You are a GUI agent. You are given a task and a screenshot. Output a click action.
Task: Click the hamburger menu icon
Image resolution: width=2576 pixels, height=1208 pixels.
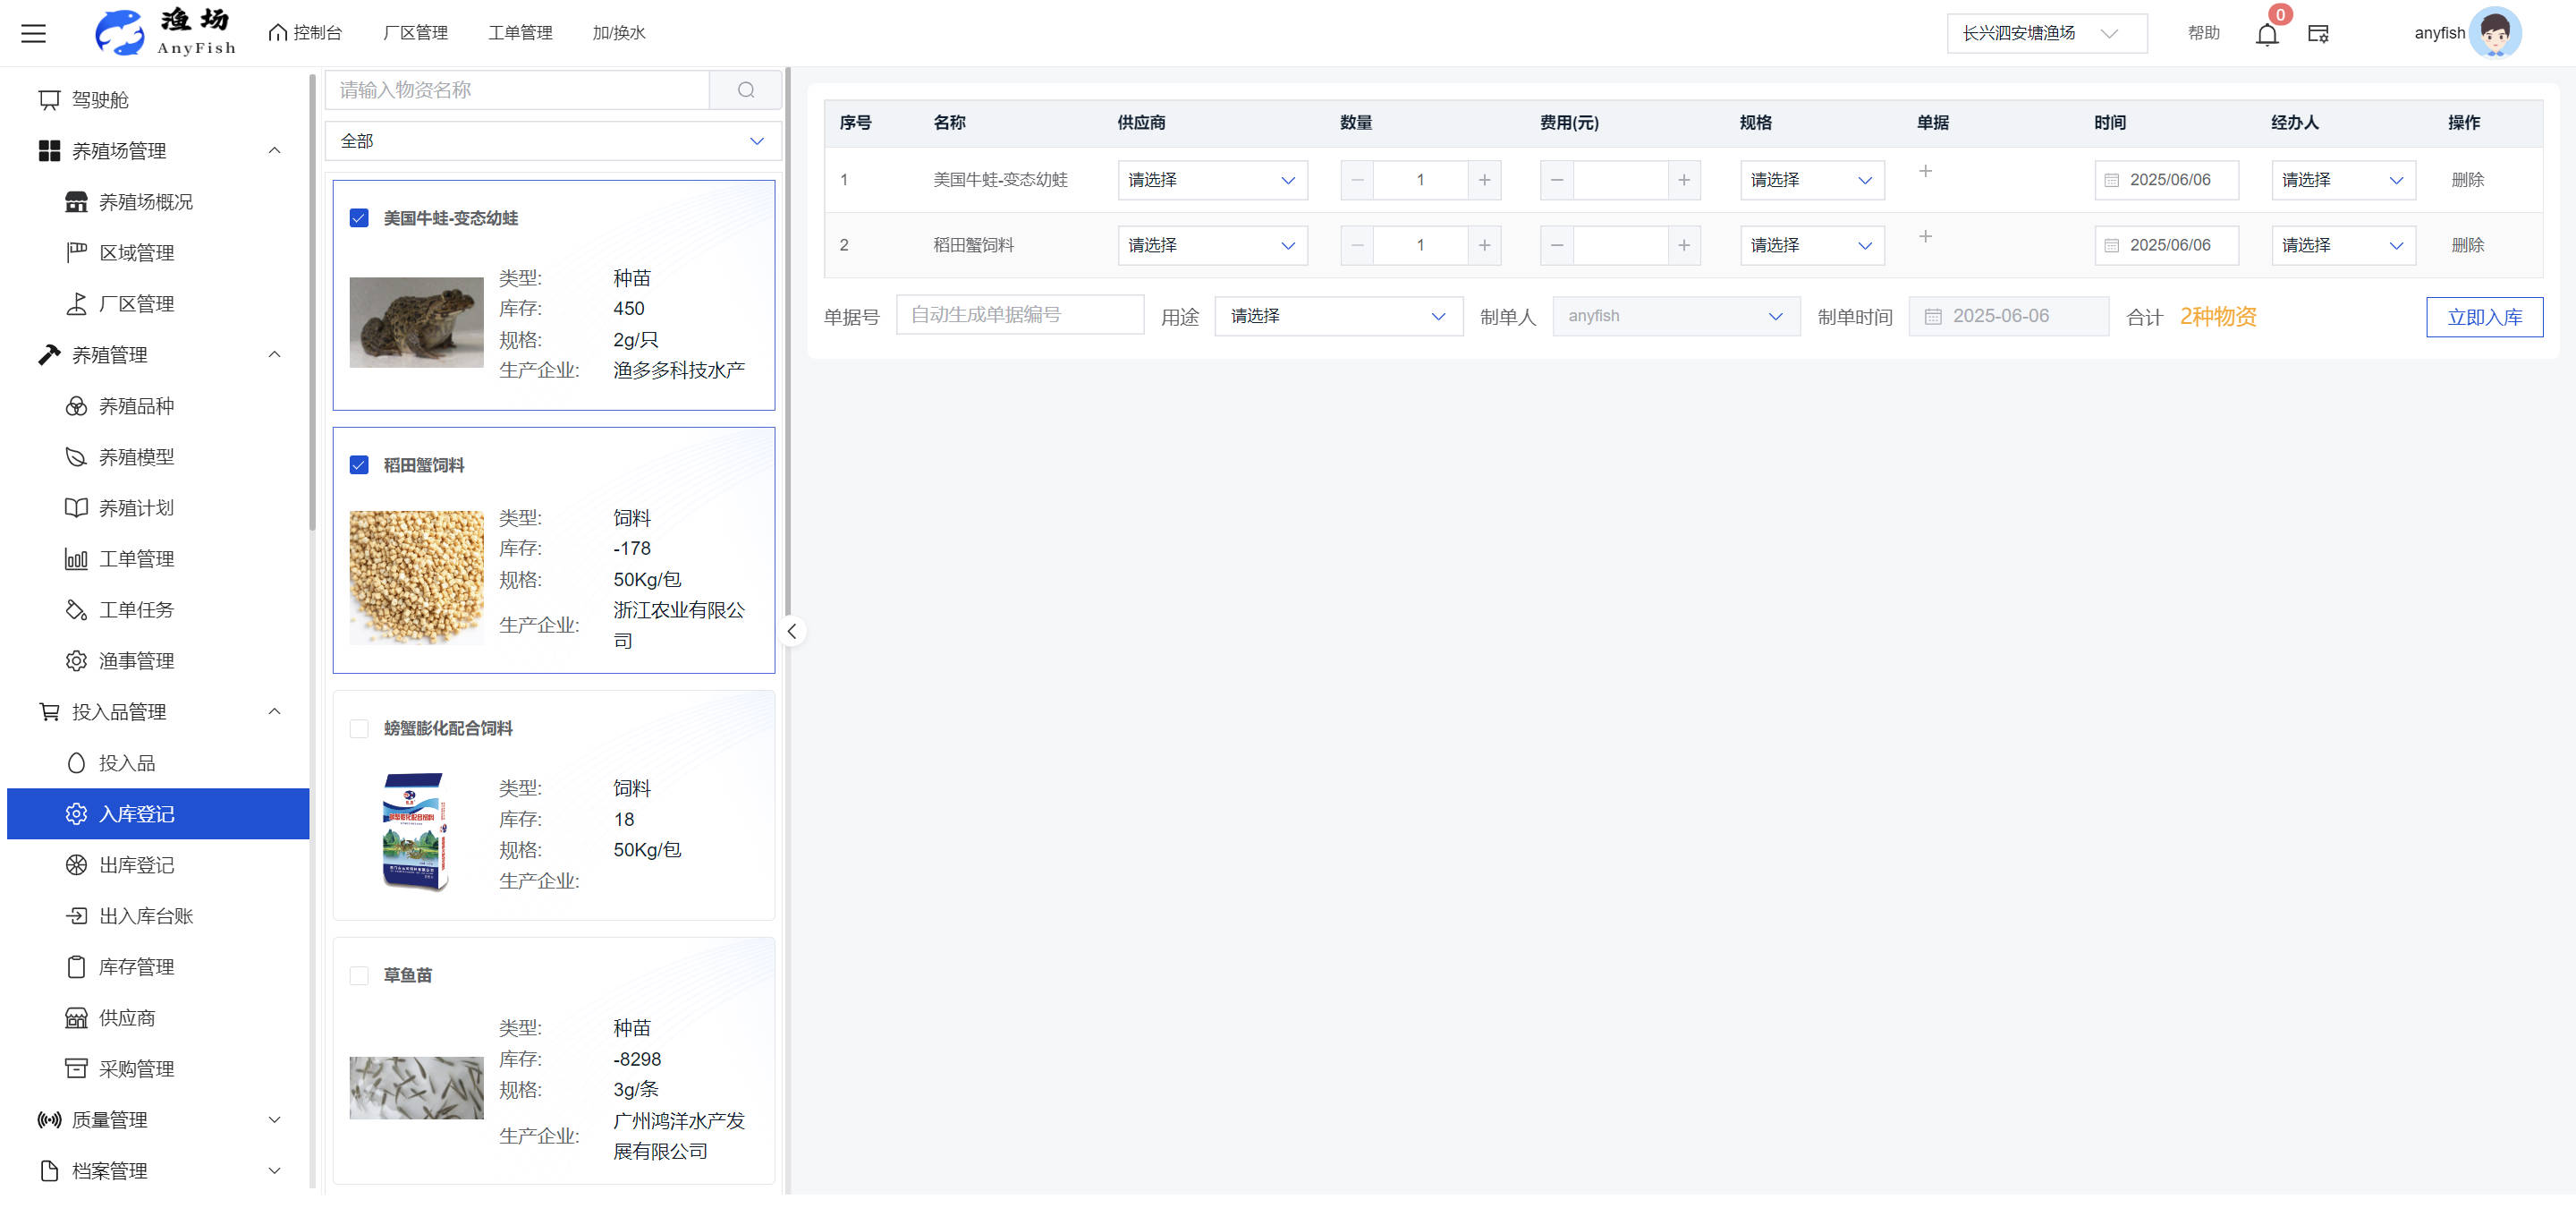click(34, 33)
